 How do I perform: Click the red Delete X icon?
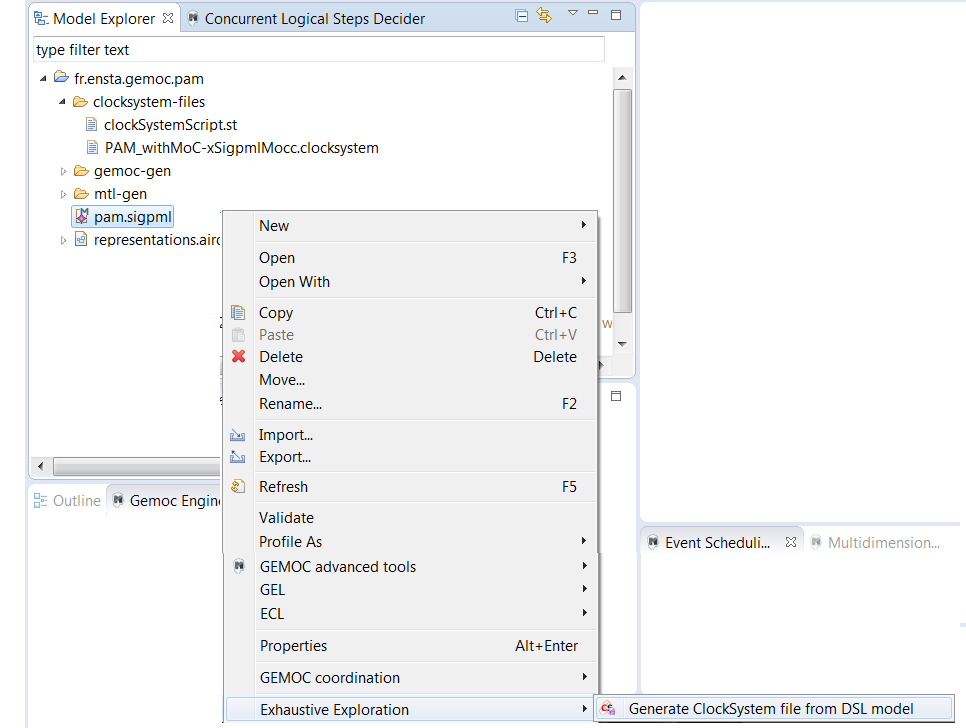(238, 357)
